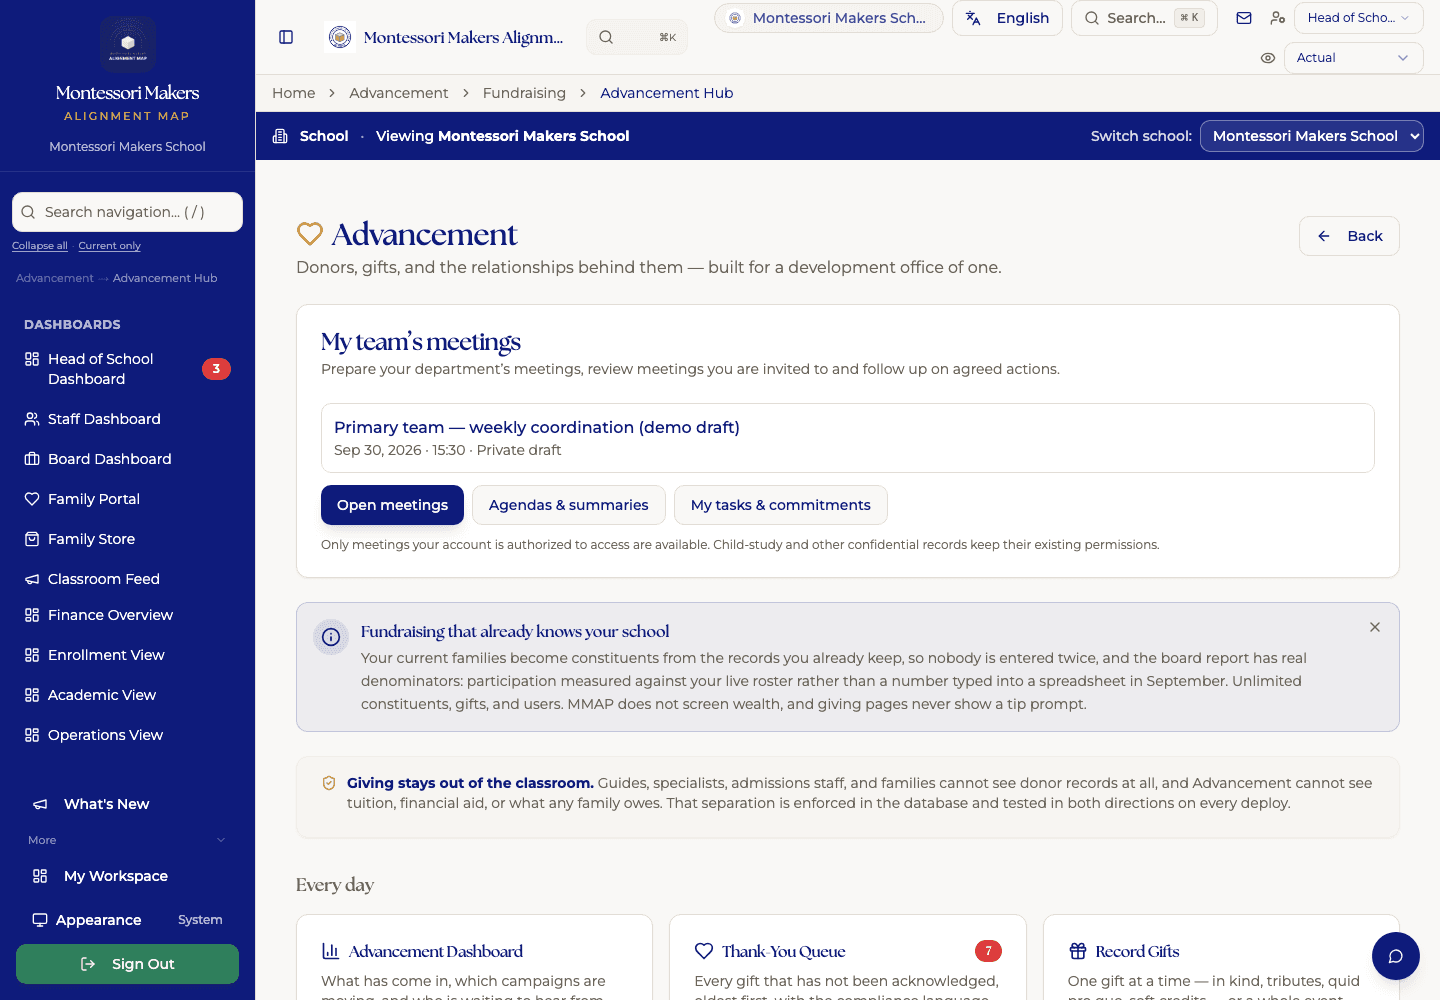Click the Current only link
The width and height of the screenshot is (1440, 1000).
pyautogui.click(x=109, y=246)
